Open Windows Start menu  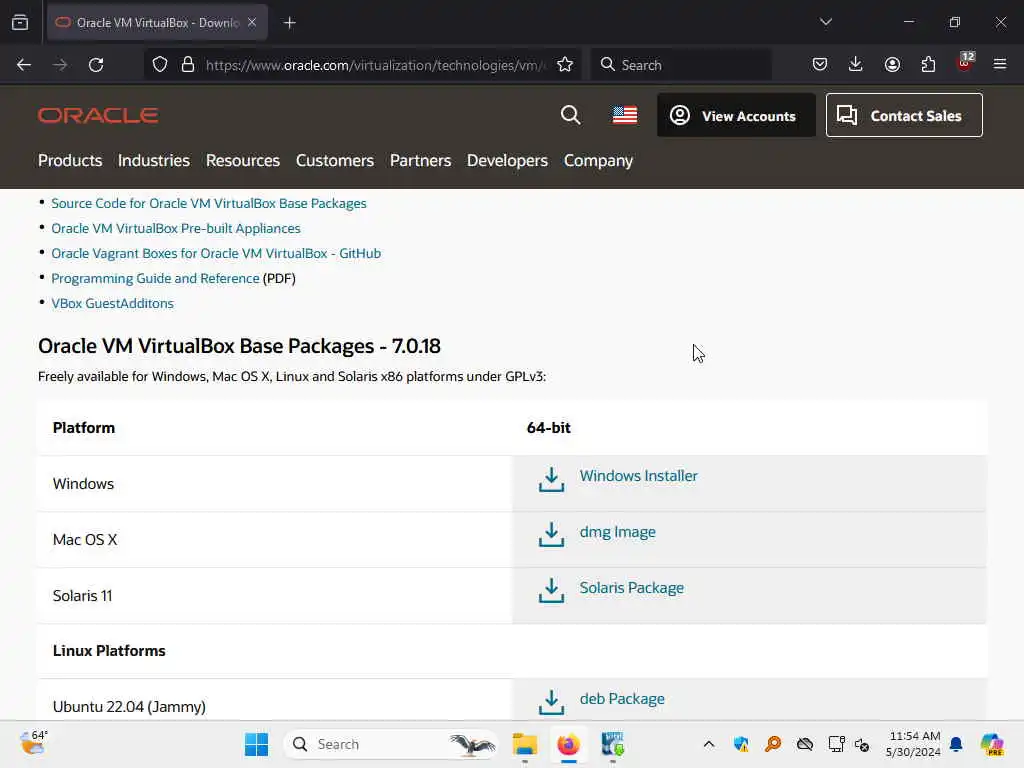256,744
